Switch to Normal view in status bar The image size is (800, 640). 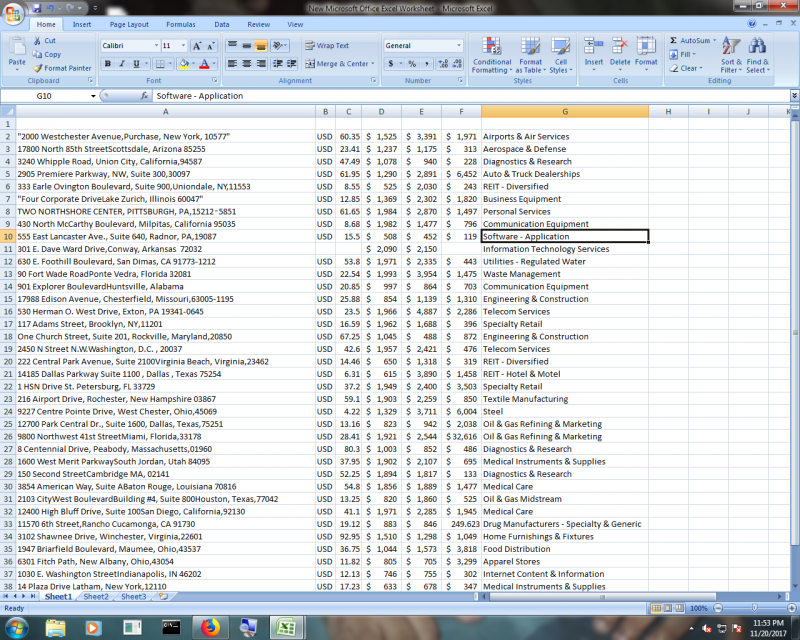[x=657, y=608]
